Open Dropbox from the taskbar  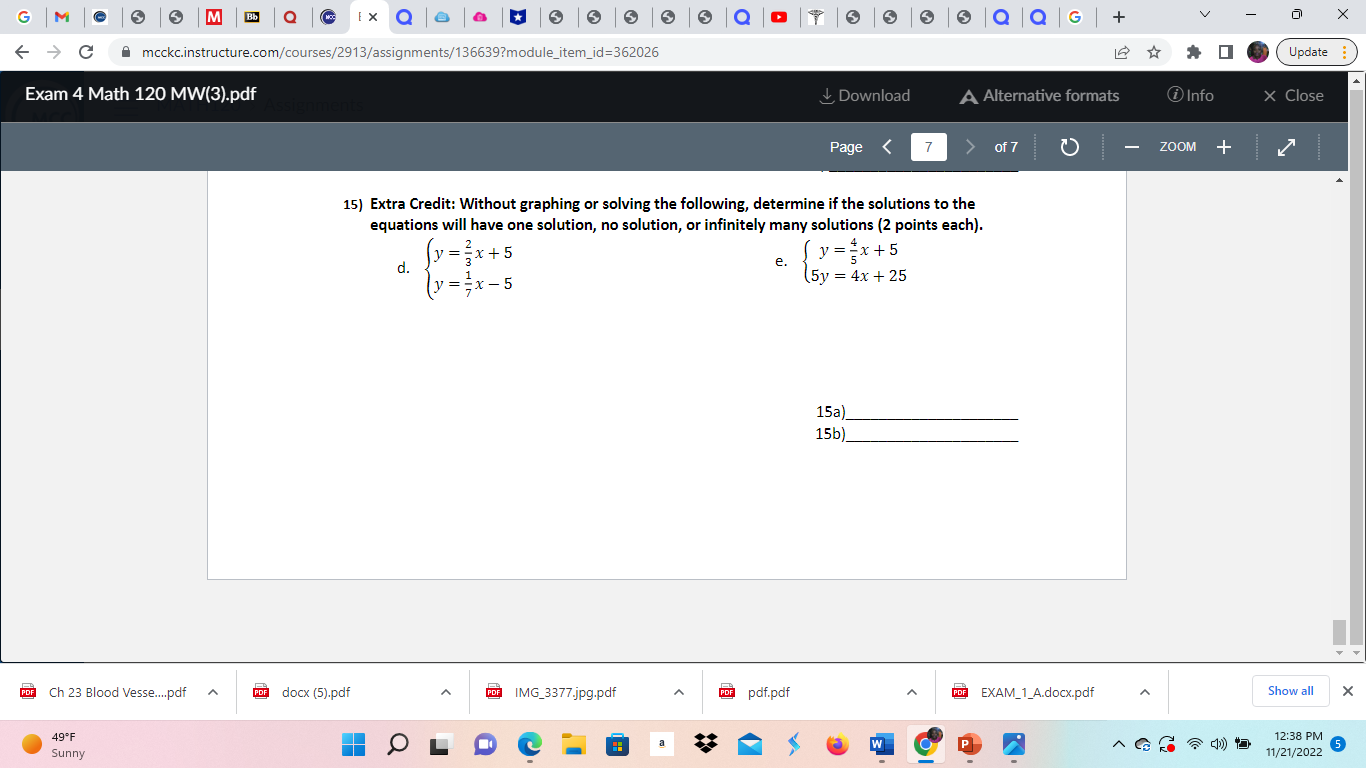tap(706, 745)
